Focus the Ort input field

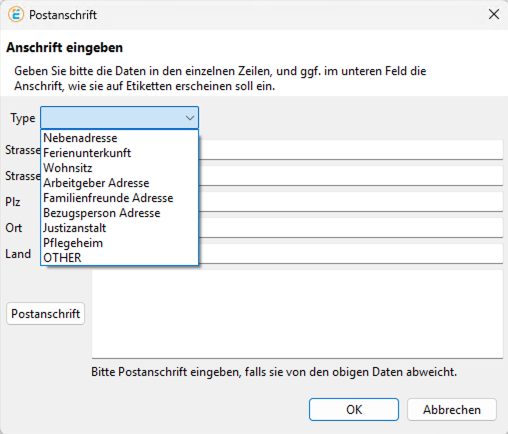point(351,228)
